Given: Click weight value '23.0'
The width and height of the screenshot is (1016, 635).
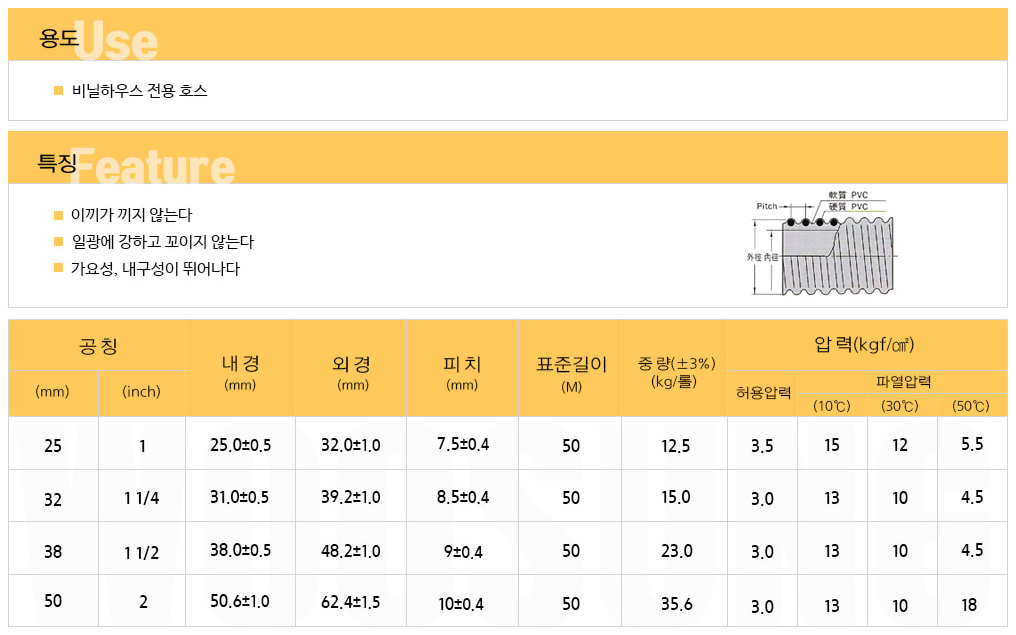Looking at the screenshot, I should (677, 551).
